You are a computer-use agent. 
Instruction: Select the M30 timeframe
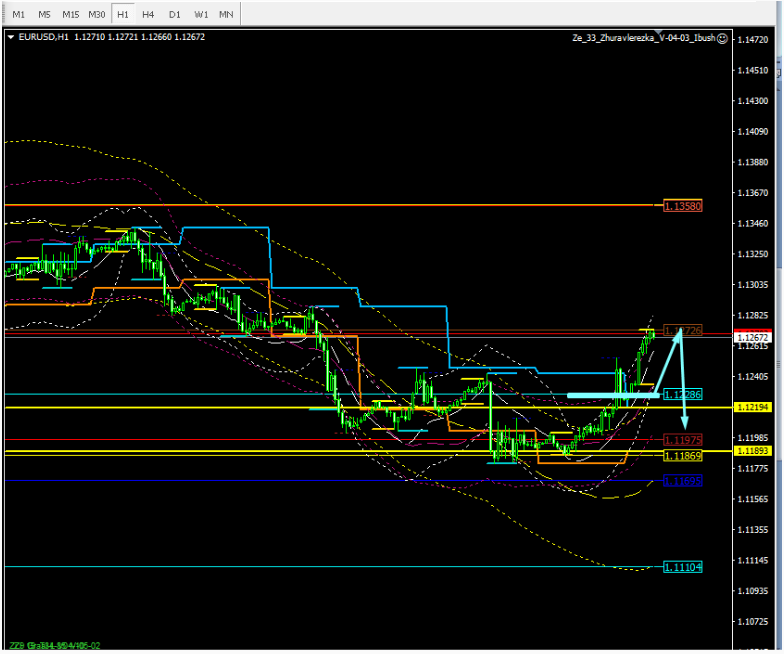(x=96, y=14)
